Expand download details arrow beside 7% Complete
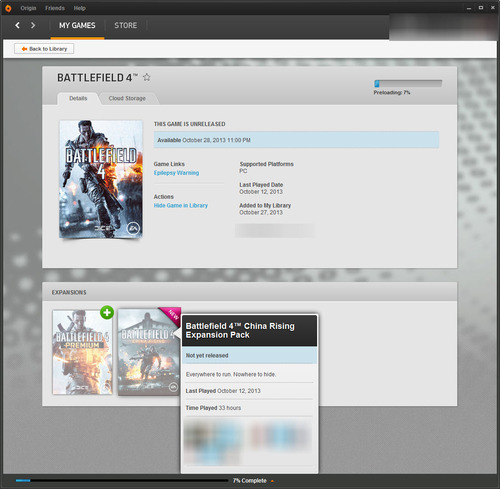This screenshot has height=489, width=500. (x=272, y=481)
